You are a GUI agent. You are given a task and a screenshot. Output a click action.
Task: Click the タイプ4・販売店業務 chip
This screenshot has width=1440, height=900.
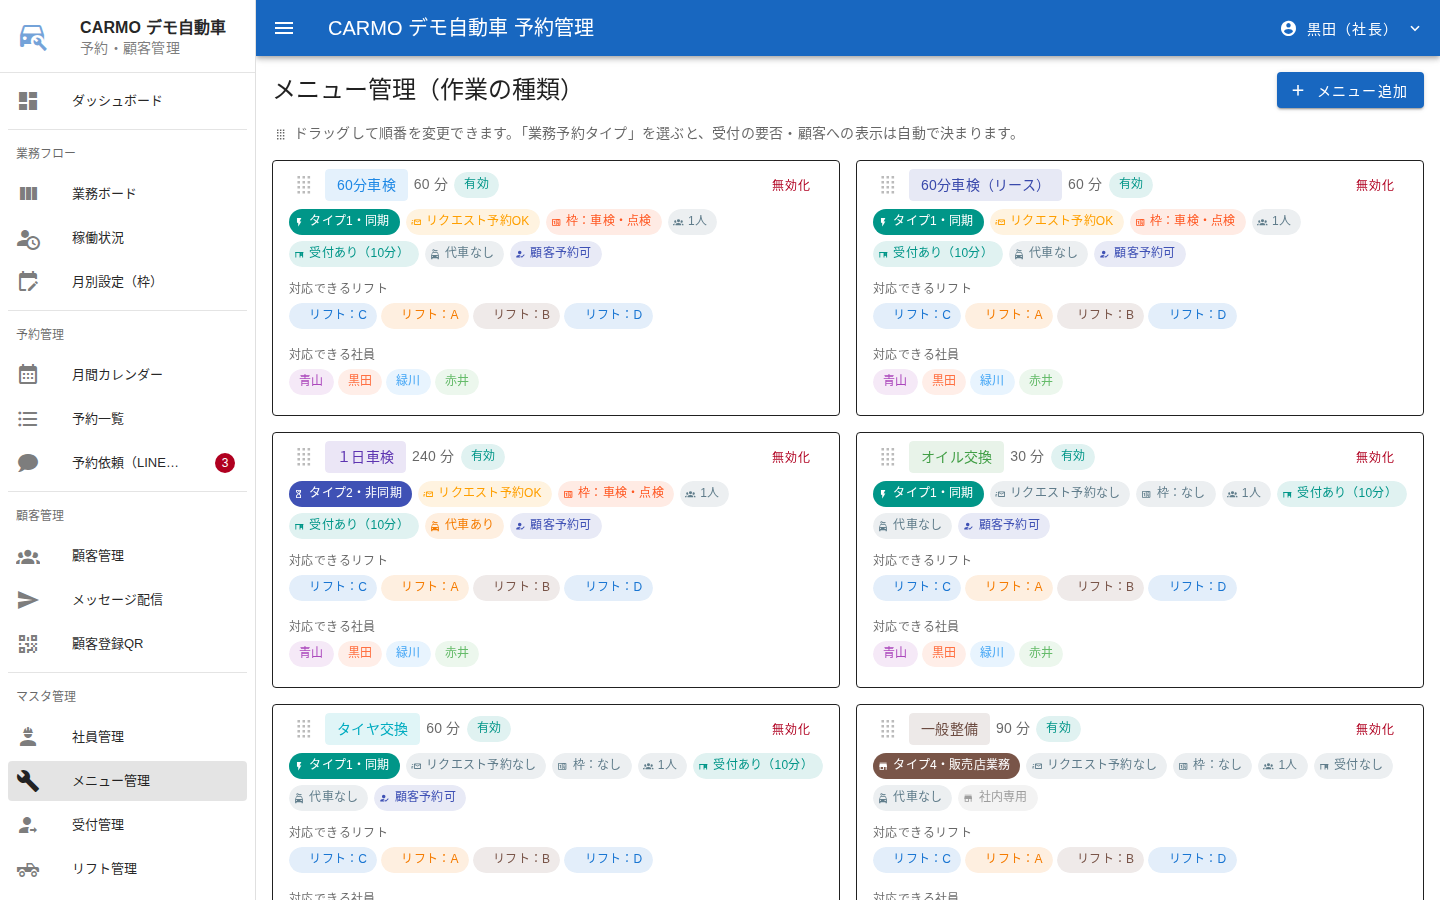946,765
